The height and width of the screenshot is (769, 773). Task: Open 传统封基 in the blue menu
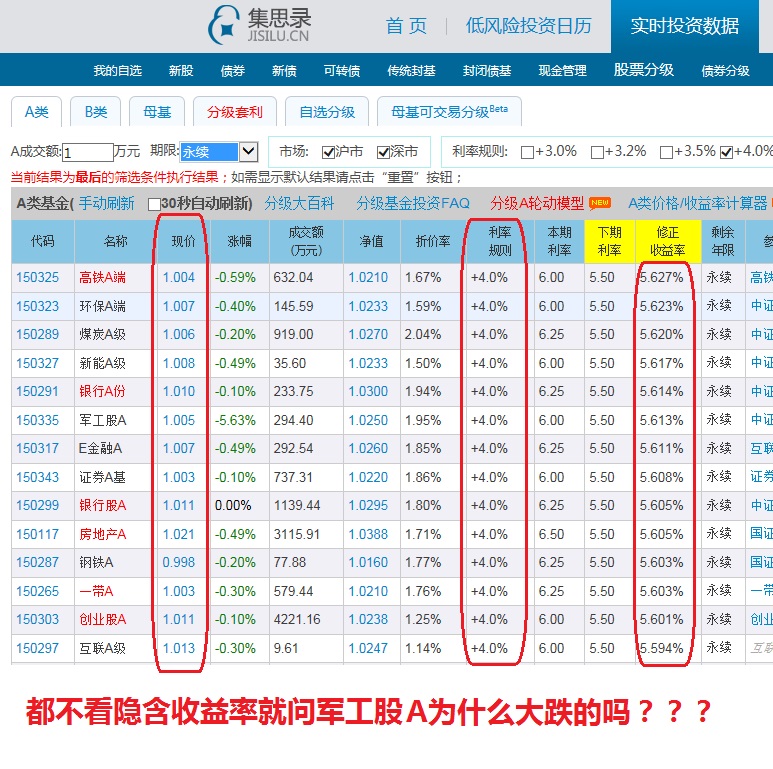[x=411, y=70]
